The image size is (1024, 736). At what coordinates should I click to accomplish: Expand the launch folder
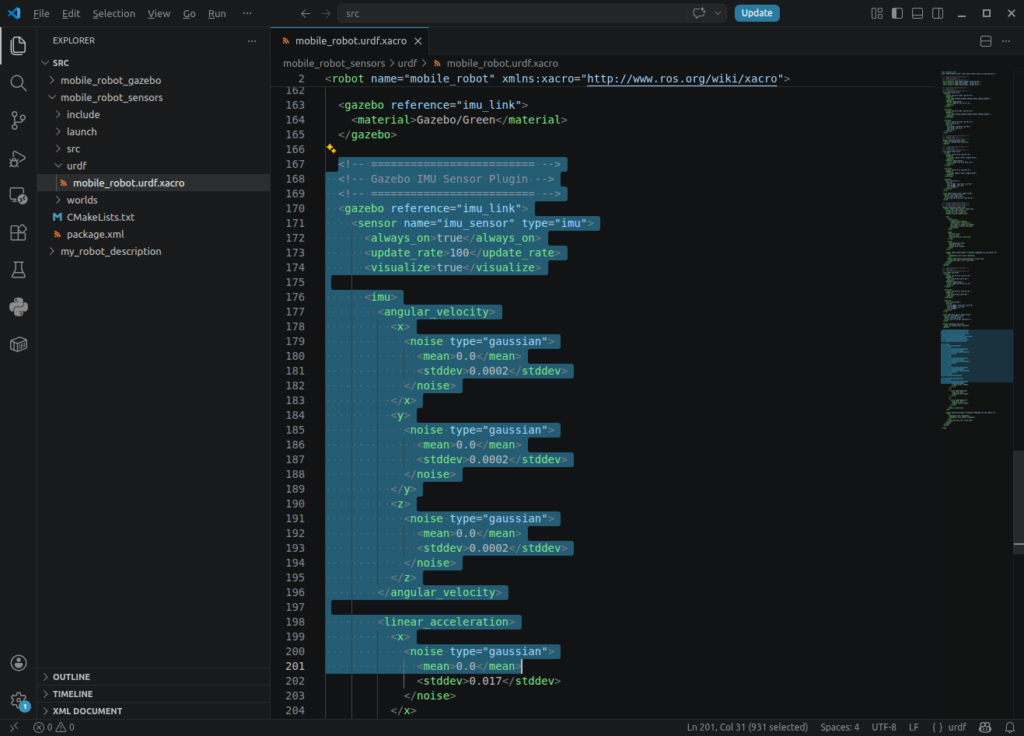click(154, 131)
